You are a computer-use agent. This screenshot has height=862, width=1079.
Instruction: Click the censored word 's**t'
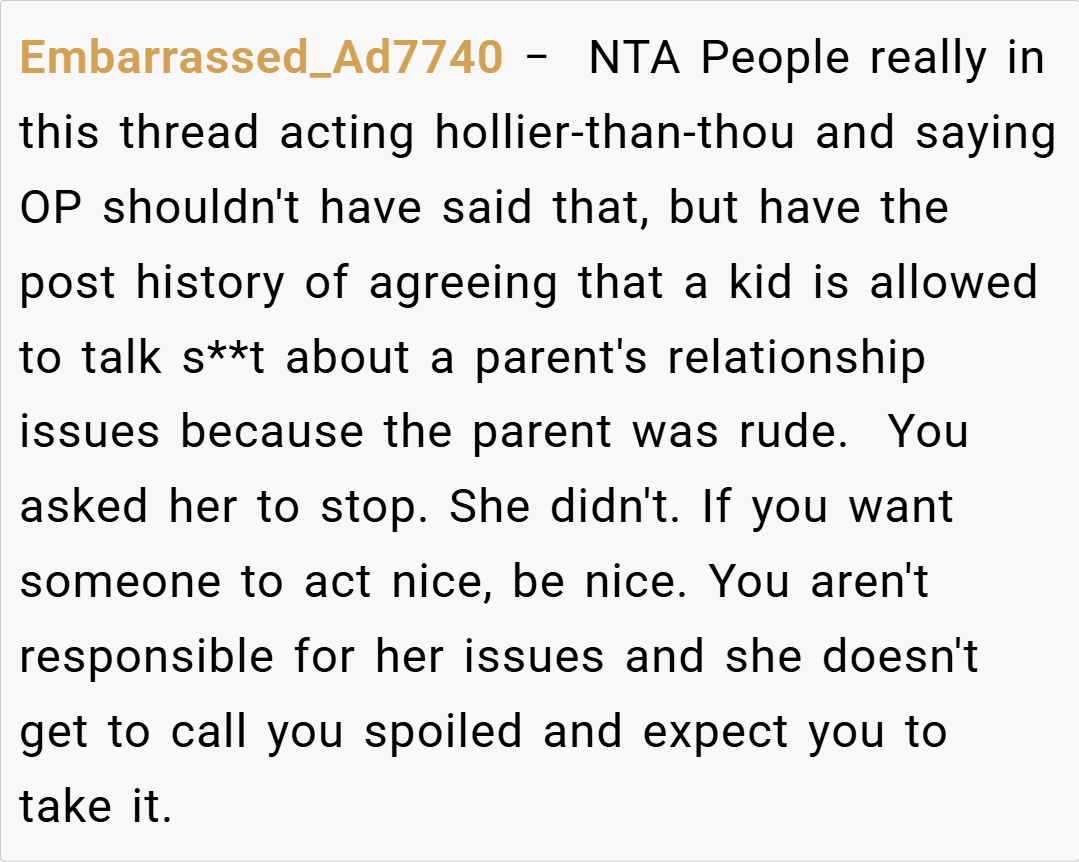click(223, 358)
